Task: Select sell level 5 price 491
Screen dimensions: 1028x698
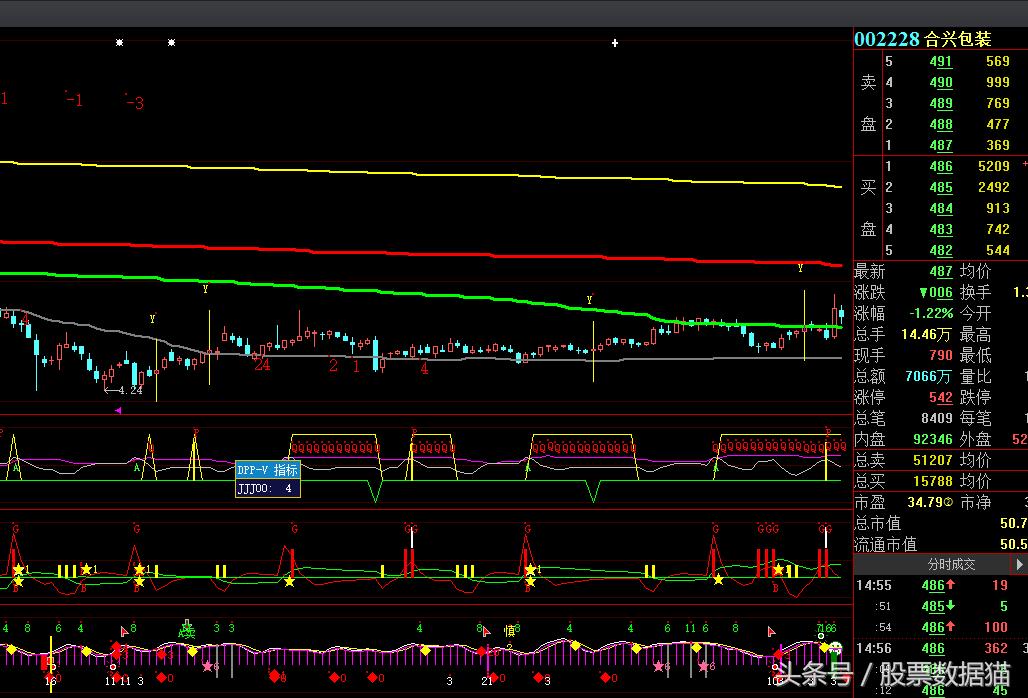Action: (941, 61)
